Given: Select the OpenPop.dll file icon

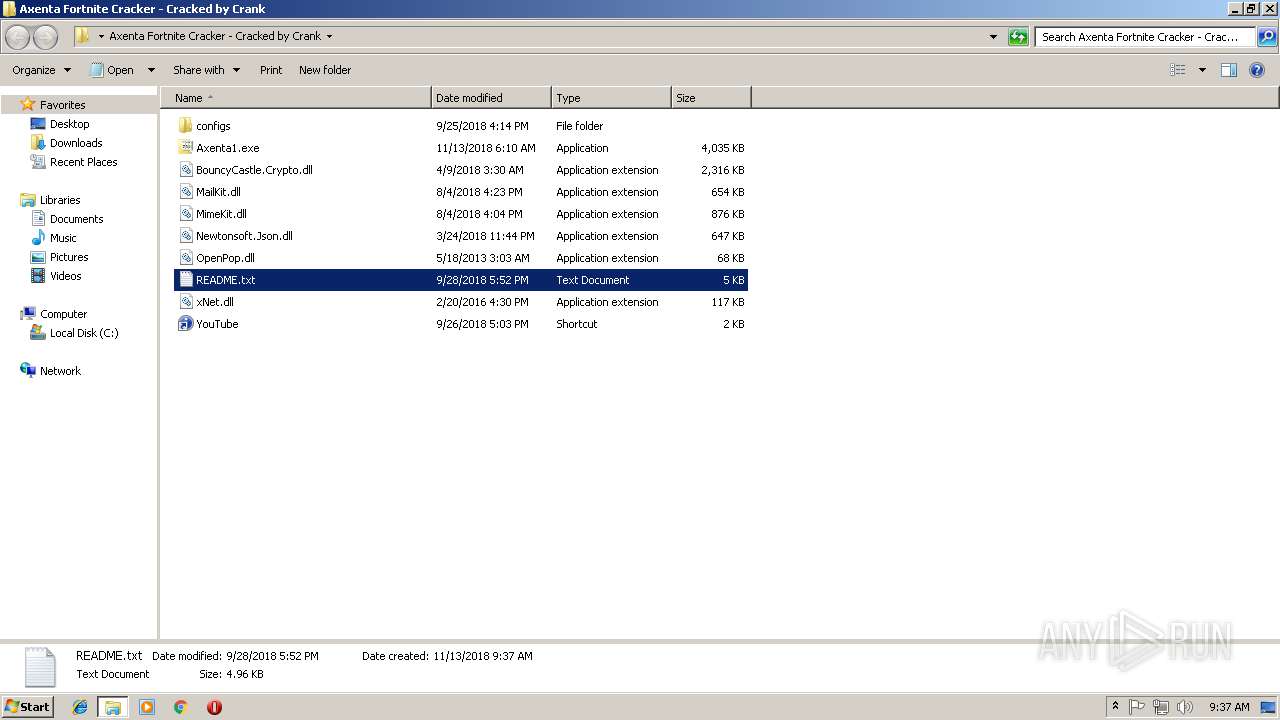Looking at the screenshot, I should tap(185, 258).
